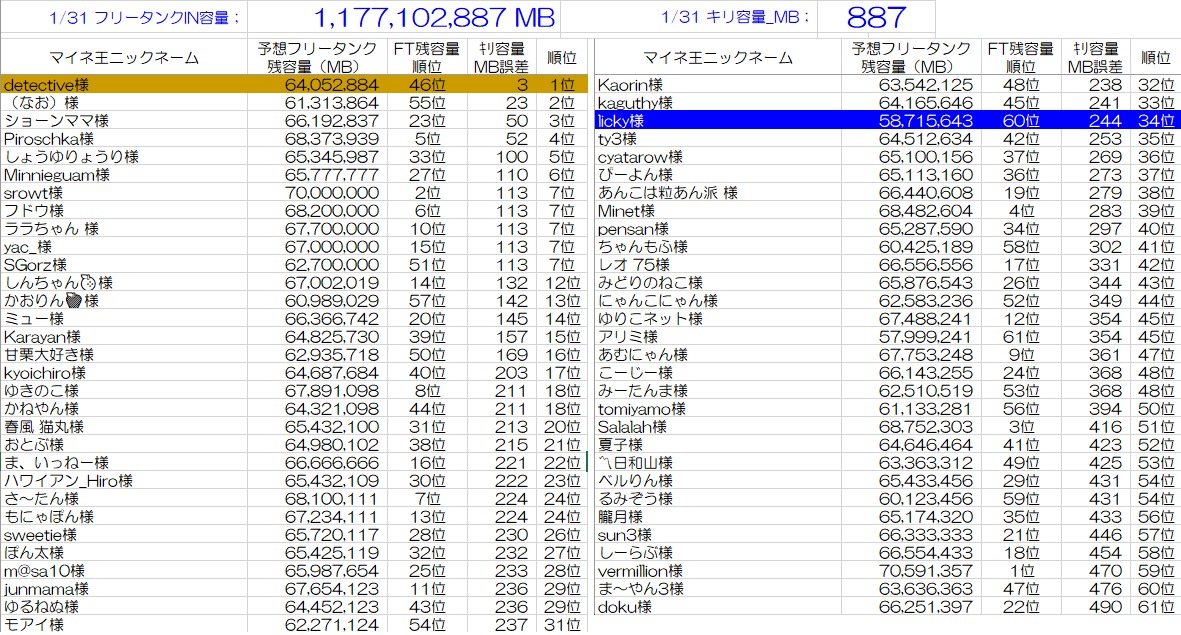The width and height of the screenshot is (1181, 635).
Task: Select the 'Piroschka様' row name
Action: (124, 139)
